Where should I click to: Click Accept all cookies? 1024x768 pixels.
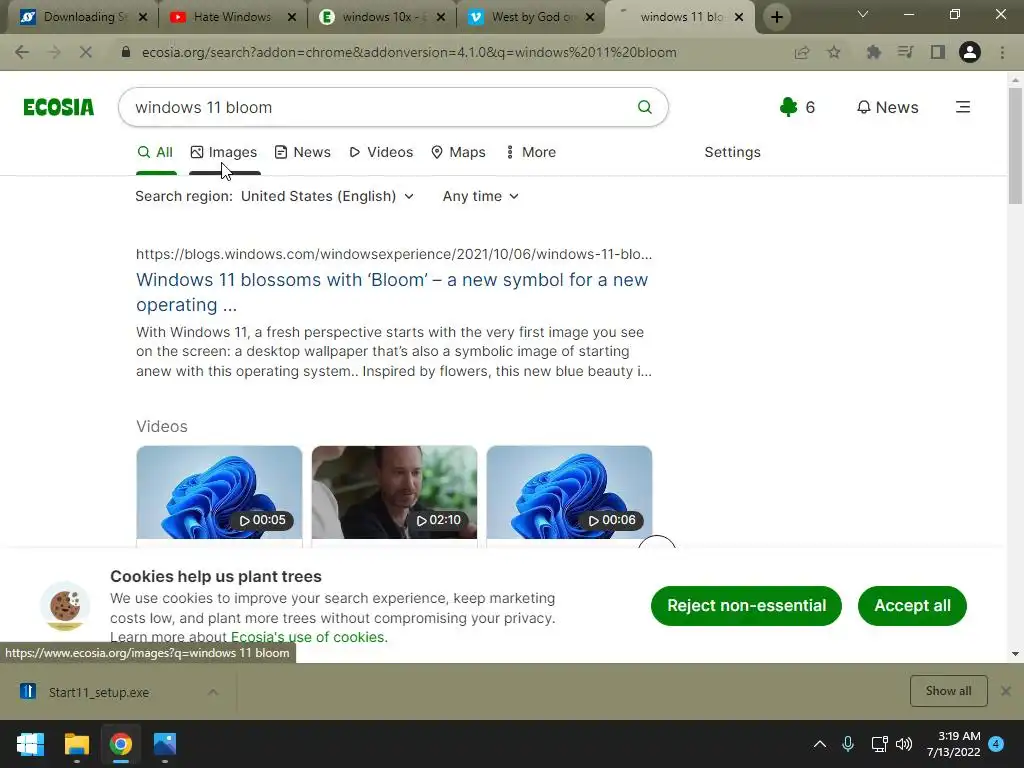(x=912, y=605)
